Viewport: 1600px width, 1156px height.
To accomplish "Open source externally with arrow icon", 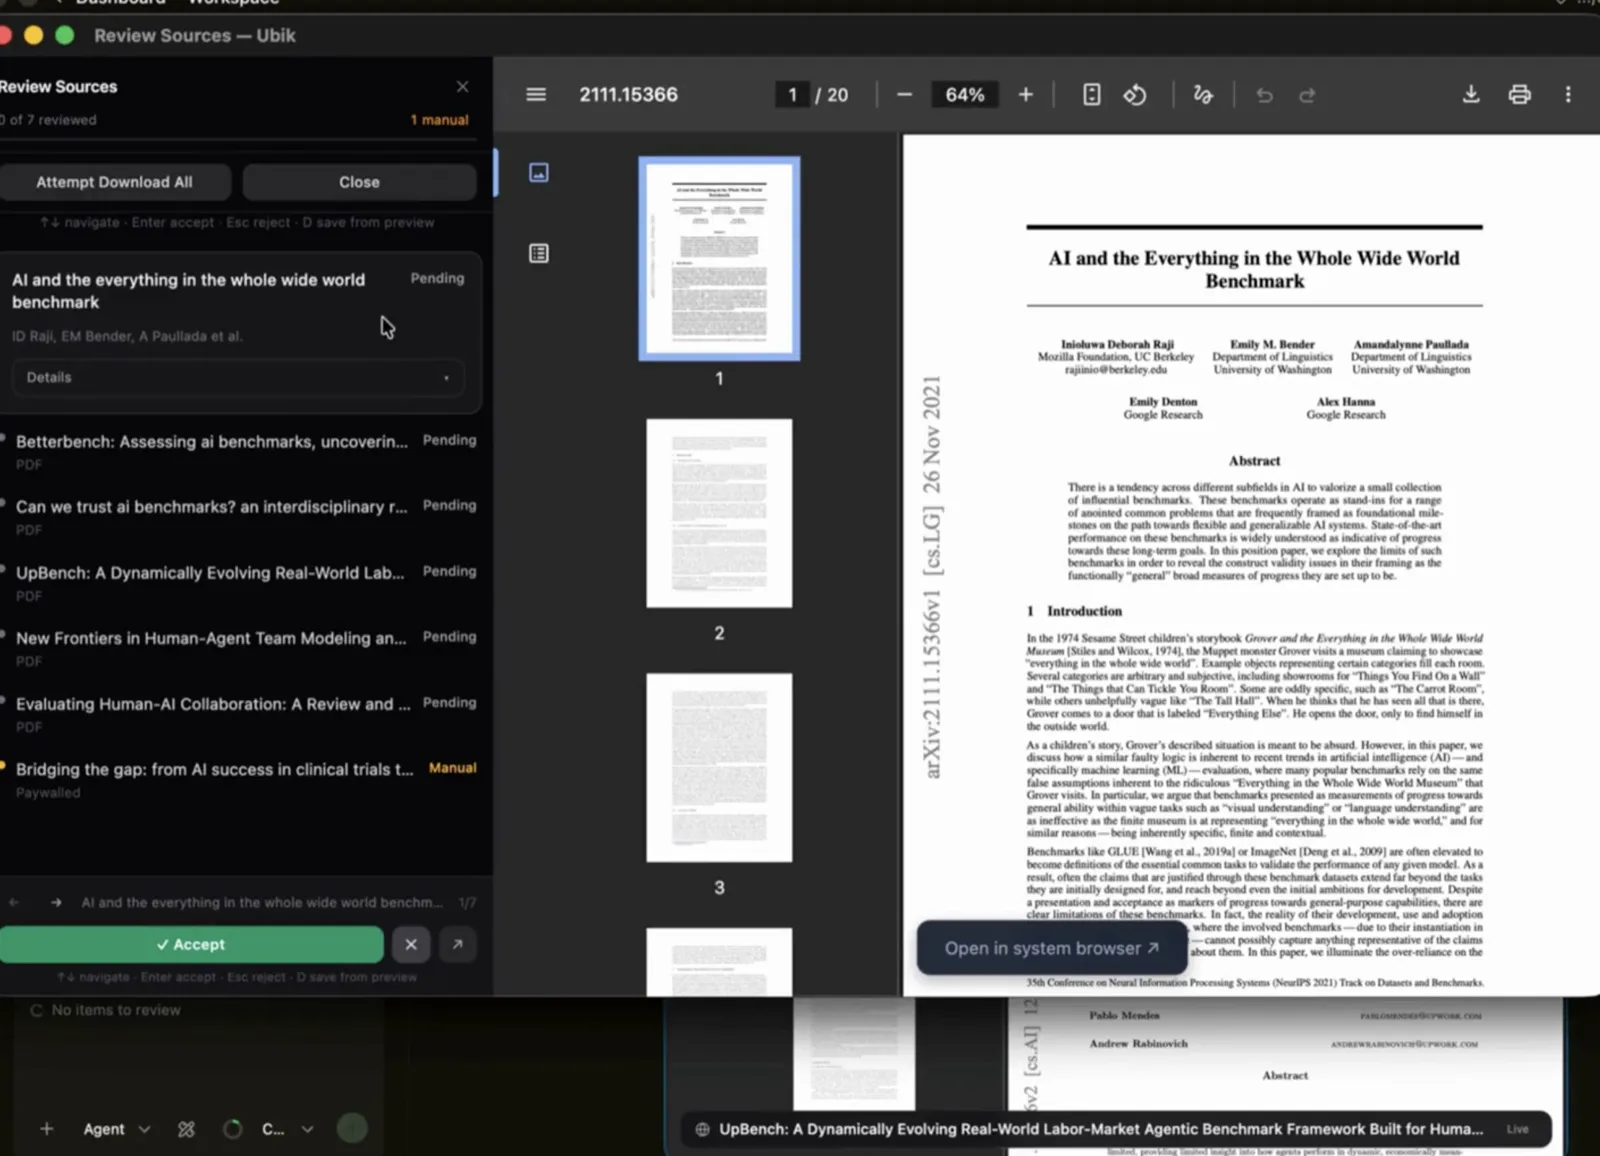I will coord(457,944).
